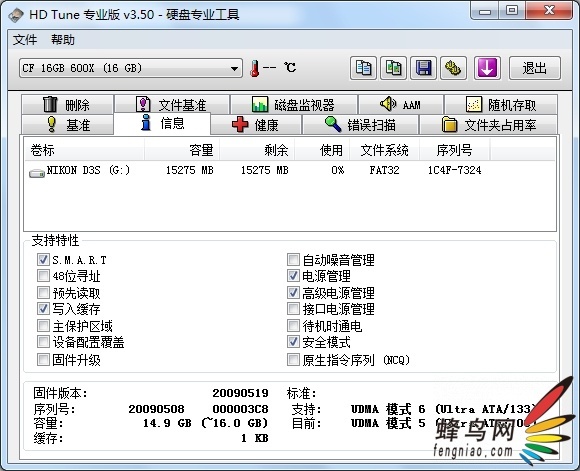This screenshot has height=471, width=580.
Task: Open the 文件 menu
Action: (25, 40)
